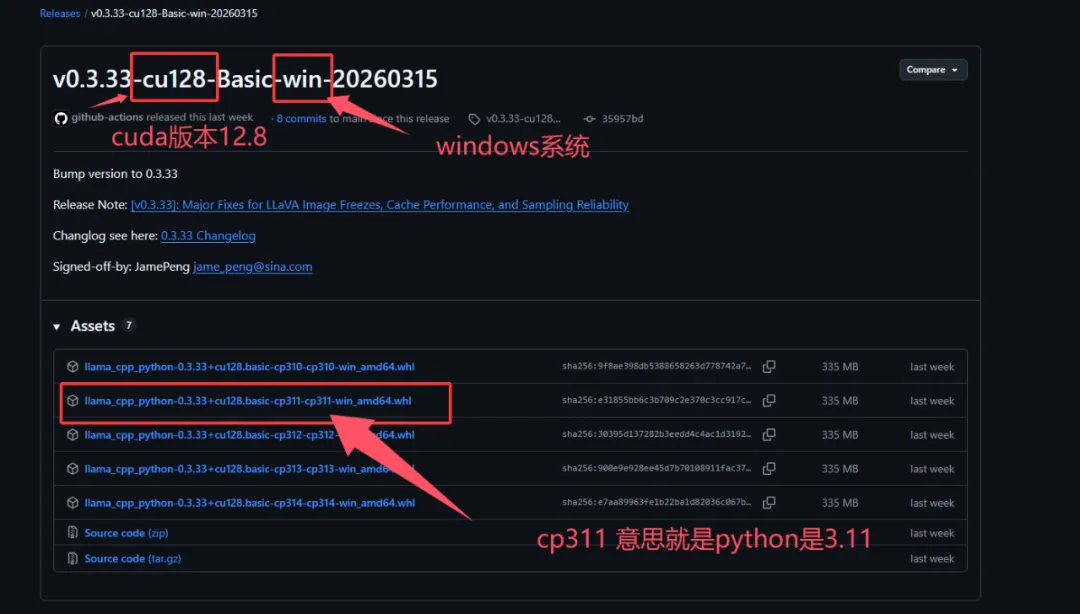Click the 335 MB size of the cp314 wheel
Image resolution: width=1080 pixels, height=614 pixels.
click(840, 503)
